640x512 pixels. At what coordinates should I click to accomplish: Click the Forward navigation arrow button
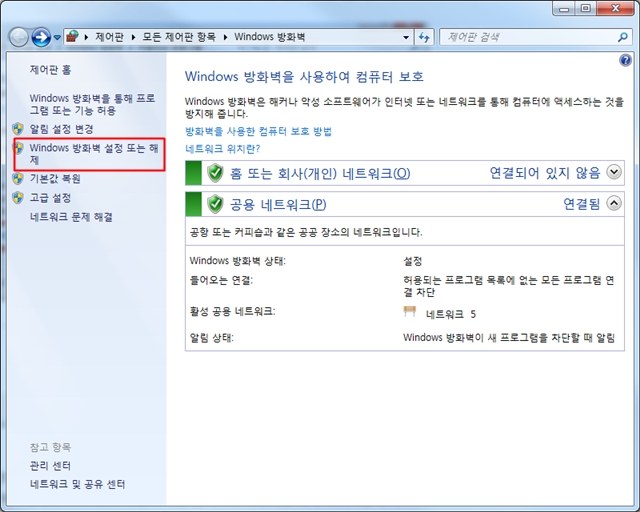tap(41, 38)
